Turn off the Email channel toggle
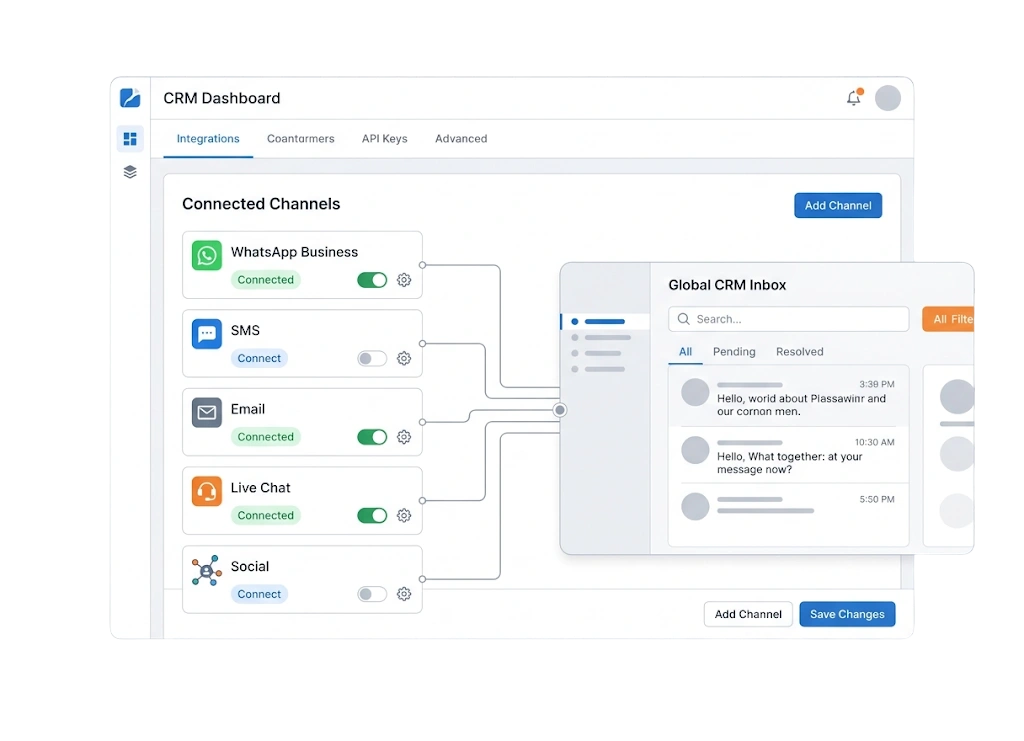The width and height of the screenshot is (1024, 741). pos(372,437)
